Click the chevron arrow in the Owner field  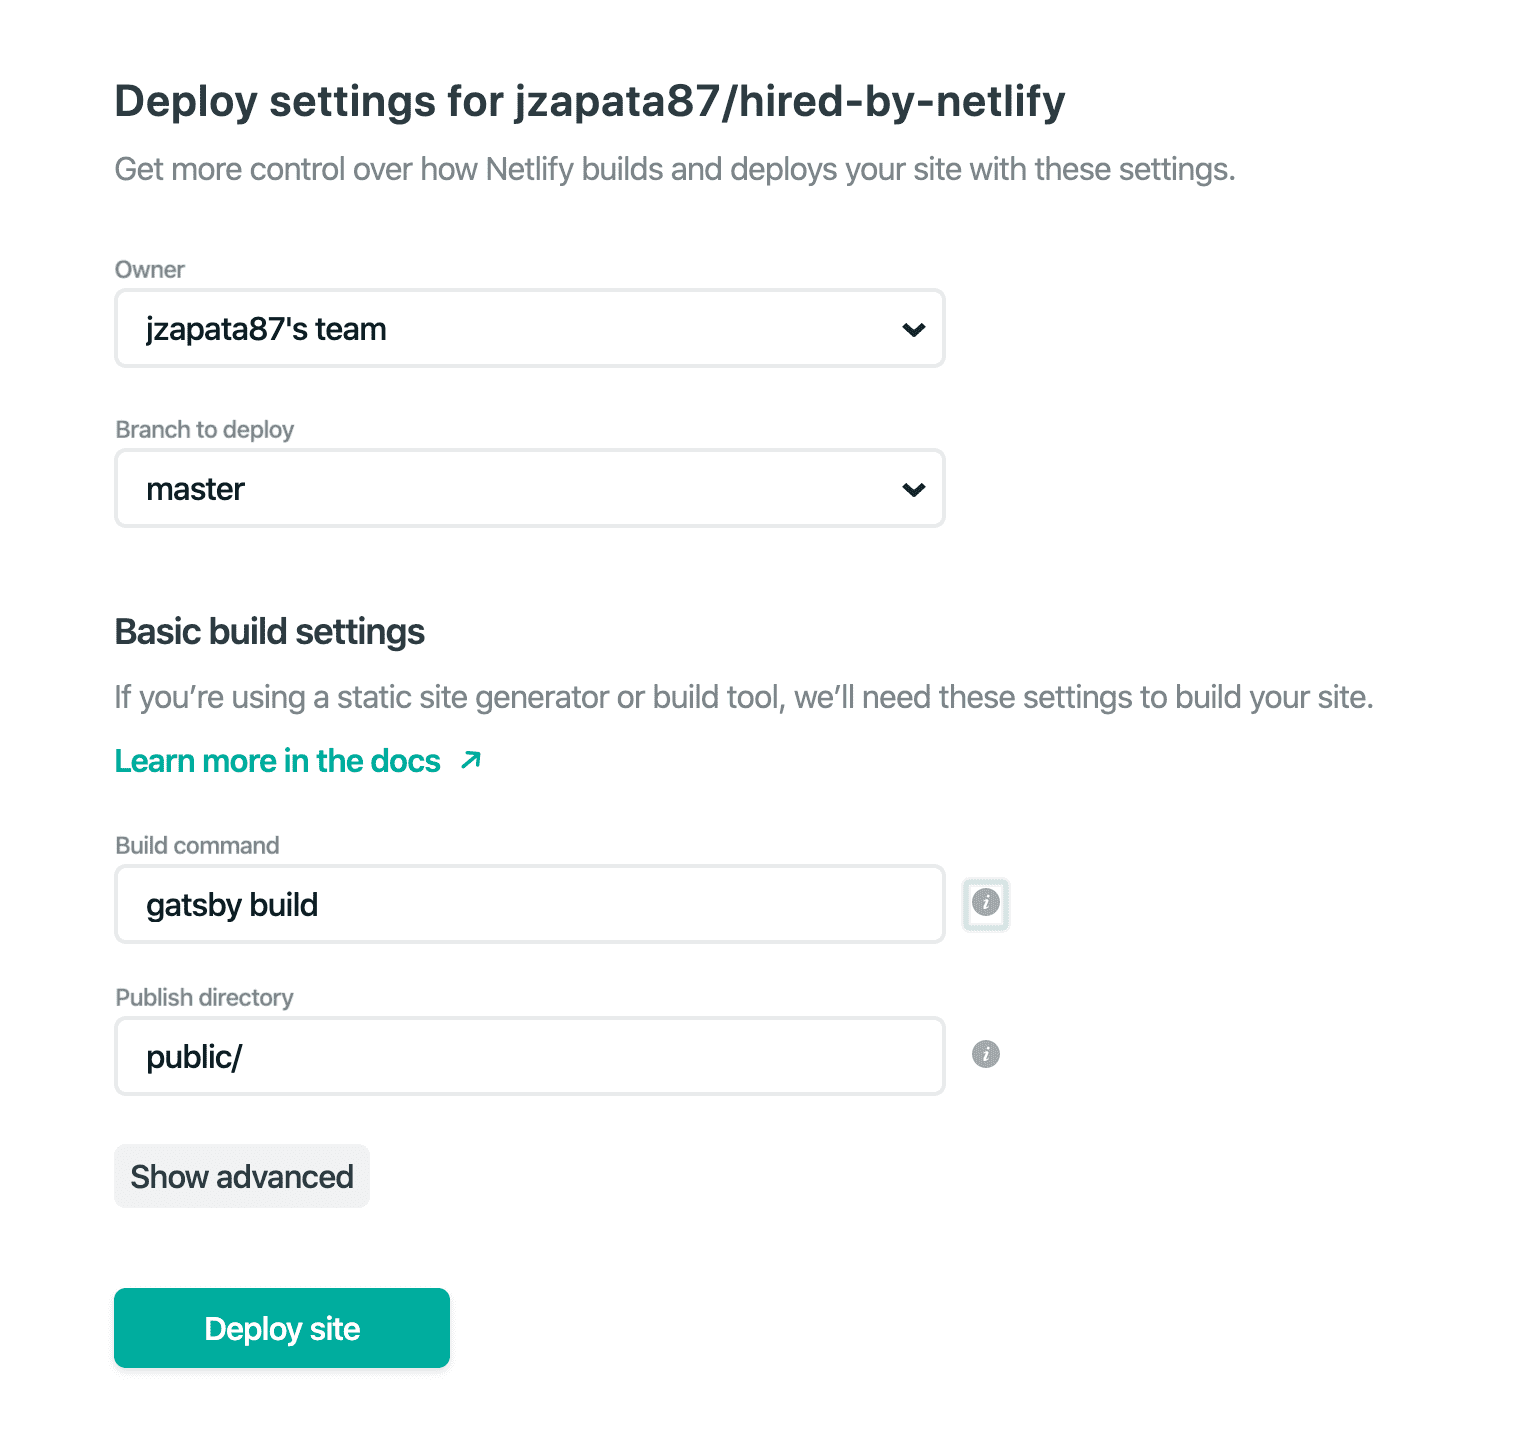pyautogui.click(x=913, y=329)
